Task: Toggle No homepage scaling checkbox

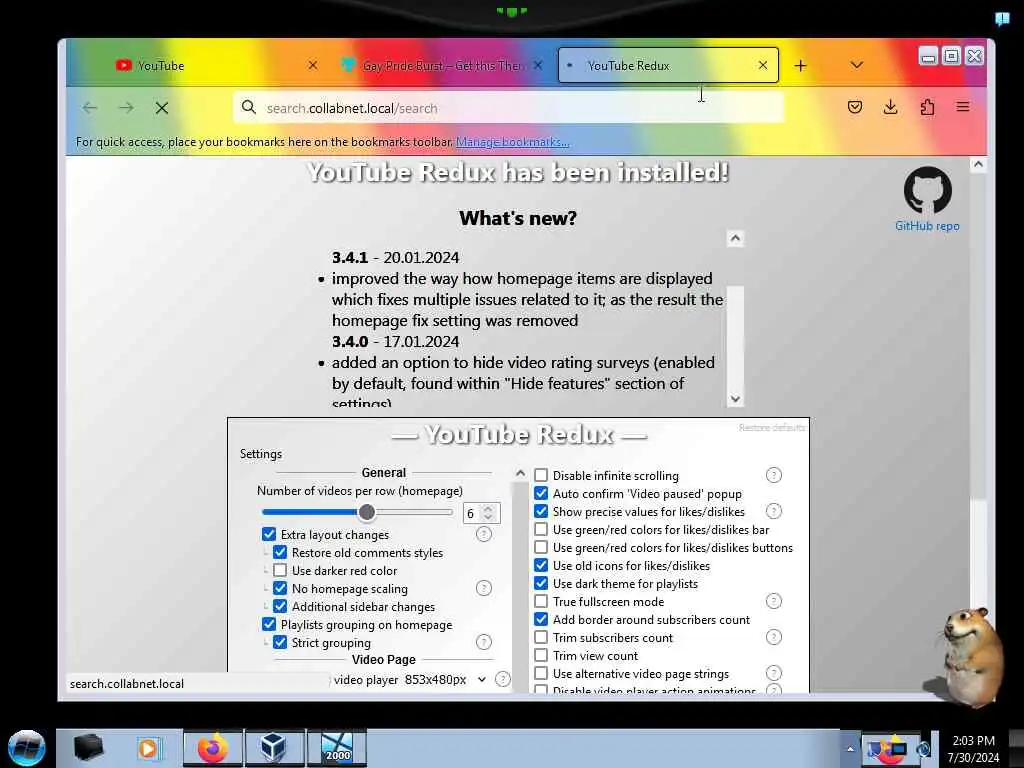Action: point(280,588)
